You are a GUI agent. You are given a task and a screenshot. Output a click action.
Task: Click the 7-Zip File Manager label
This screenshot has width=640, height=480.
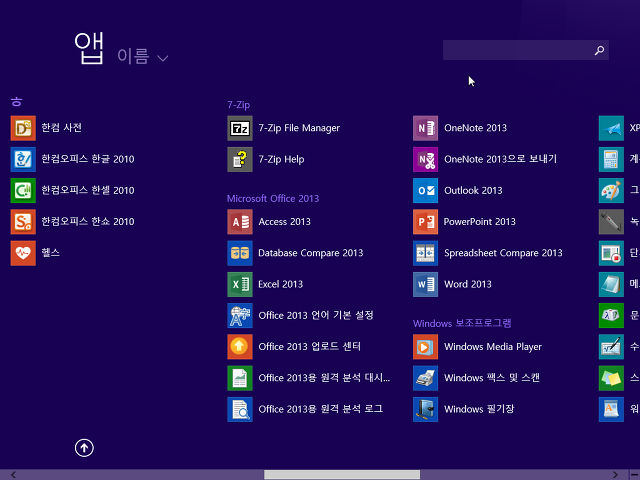[299, 128]
